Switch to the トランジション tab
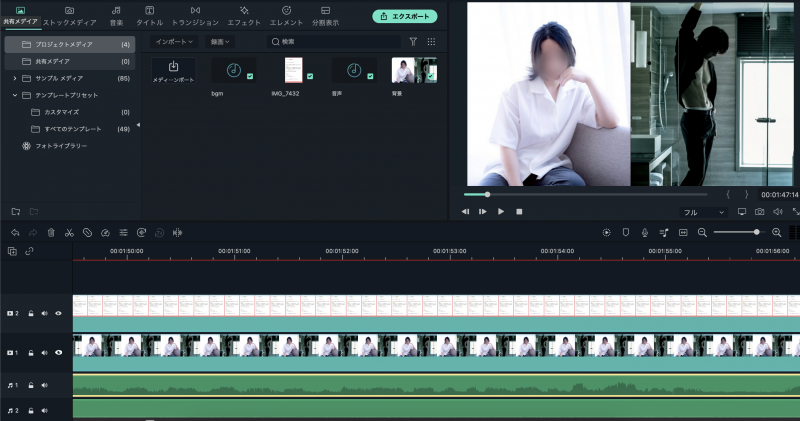This screenshot has height=421, width=800. click(195, 15)
